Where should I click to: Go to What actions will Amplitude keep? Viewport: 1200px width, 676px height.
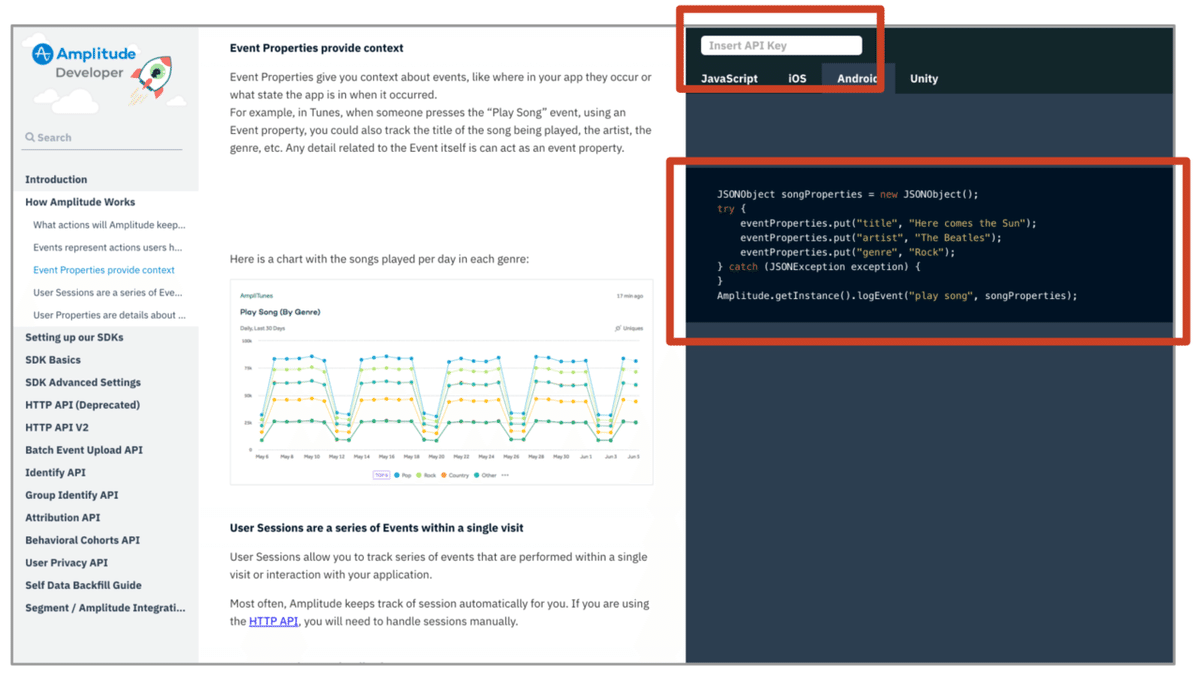109,225
